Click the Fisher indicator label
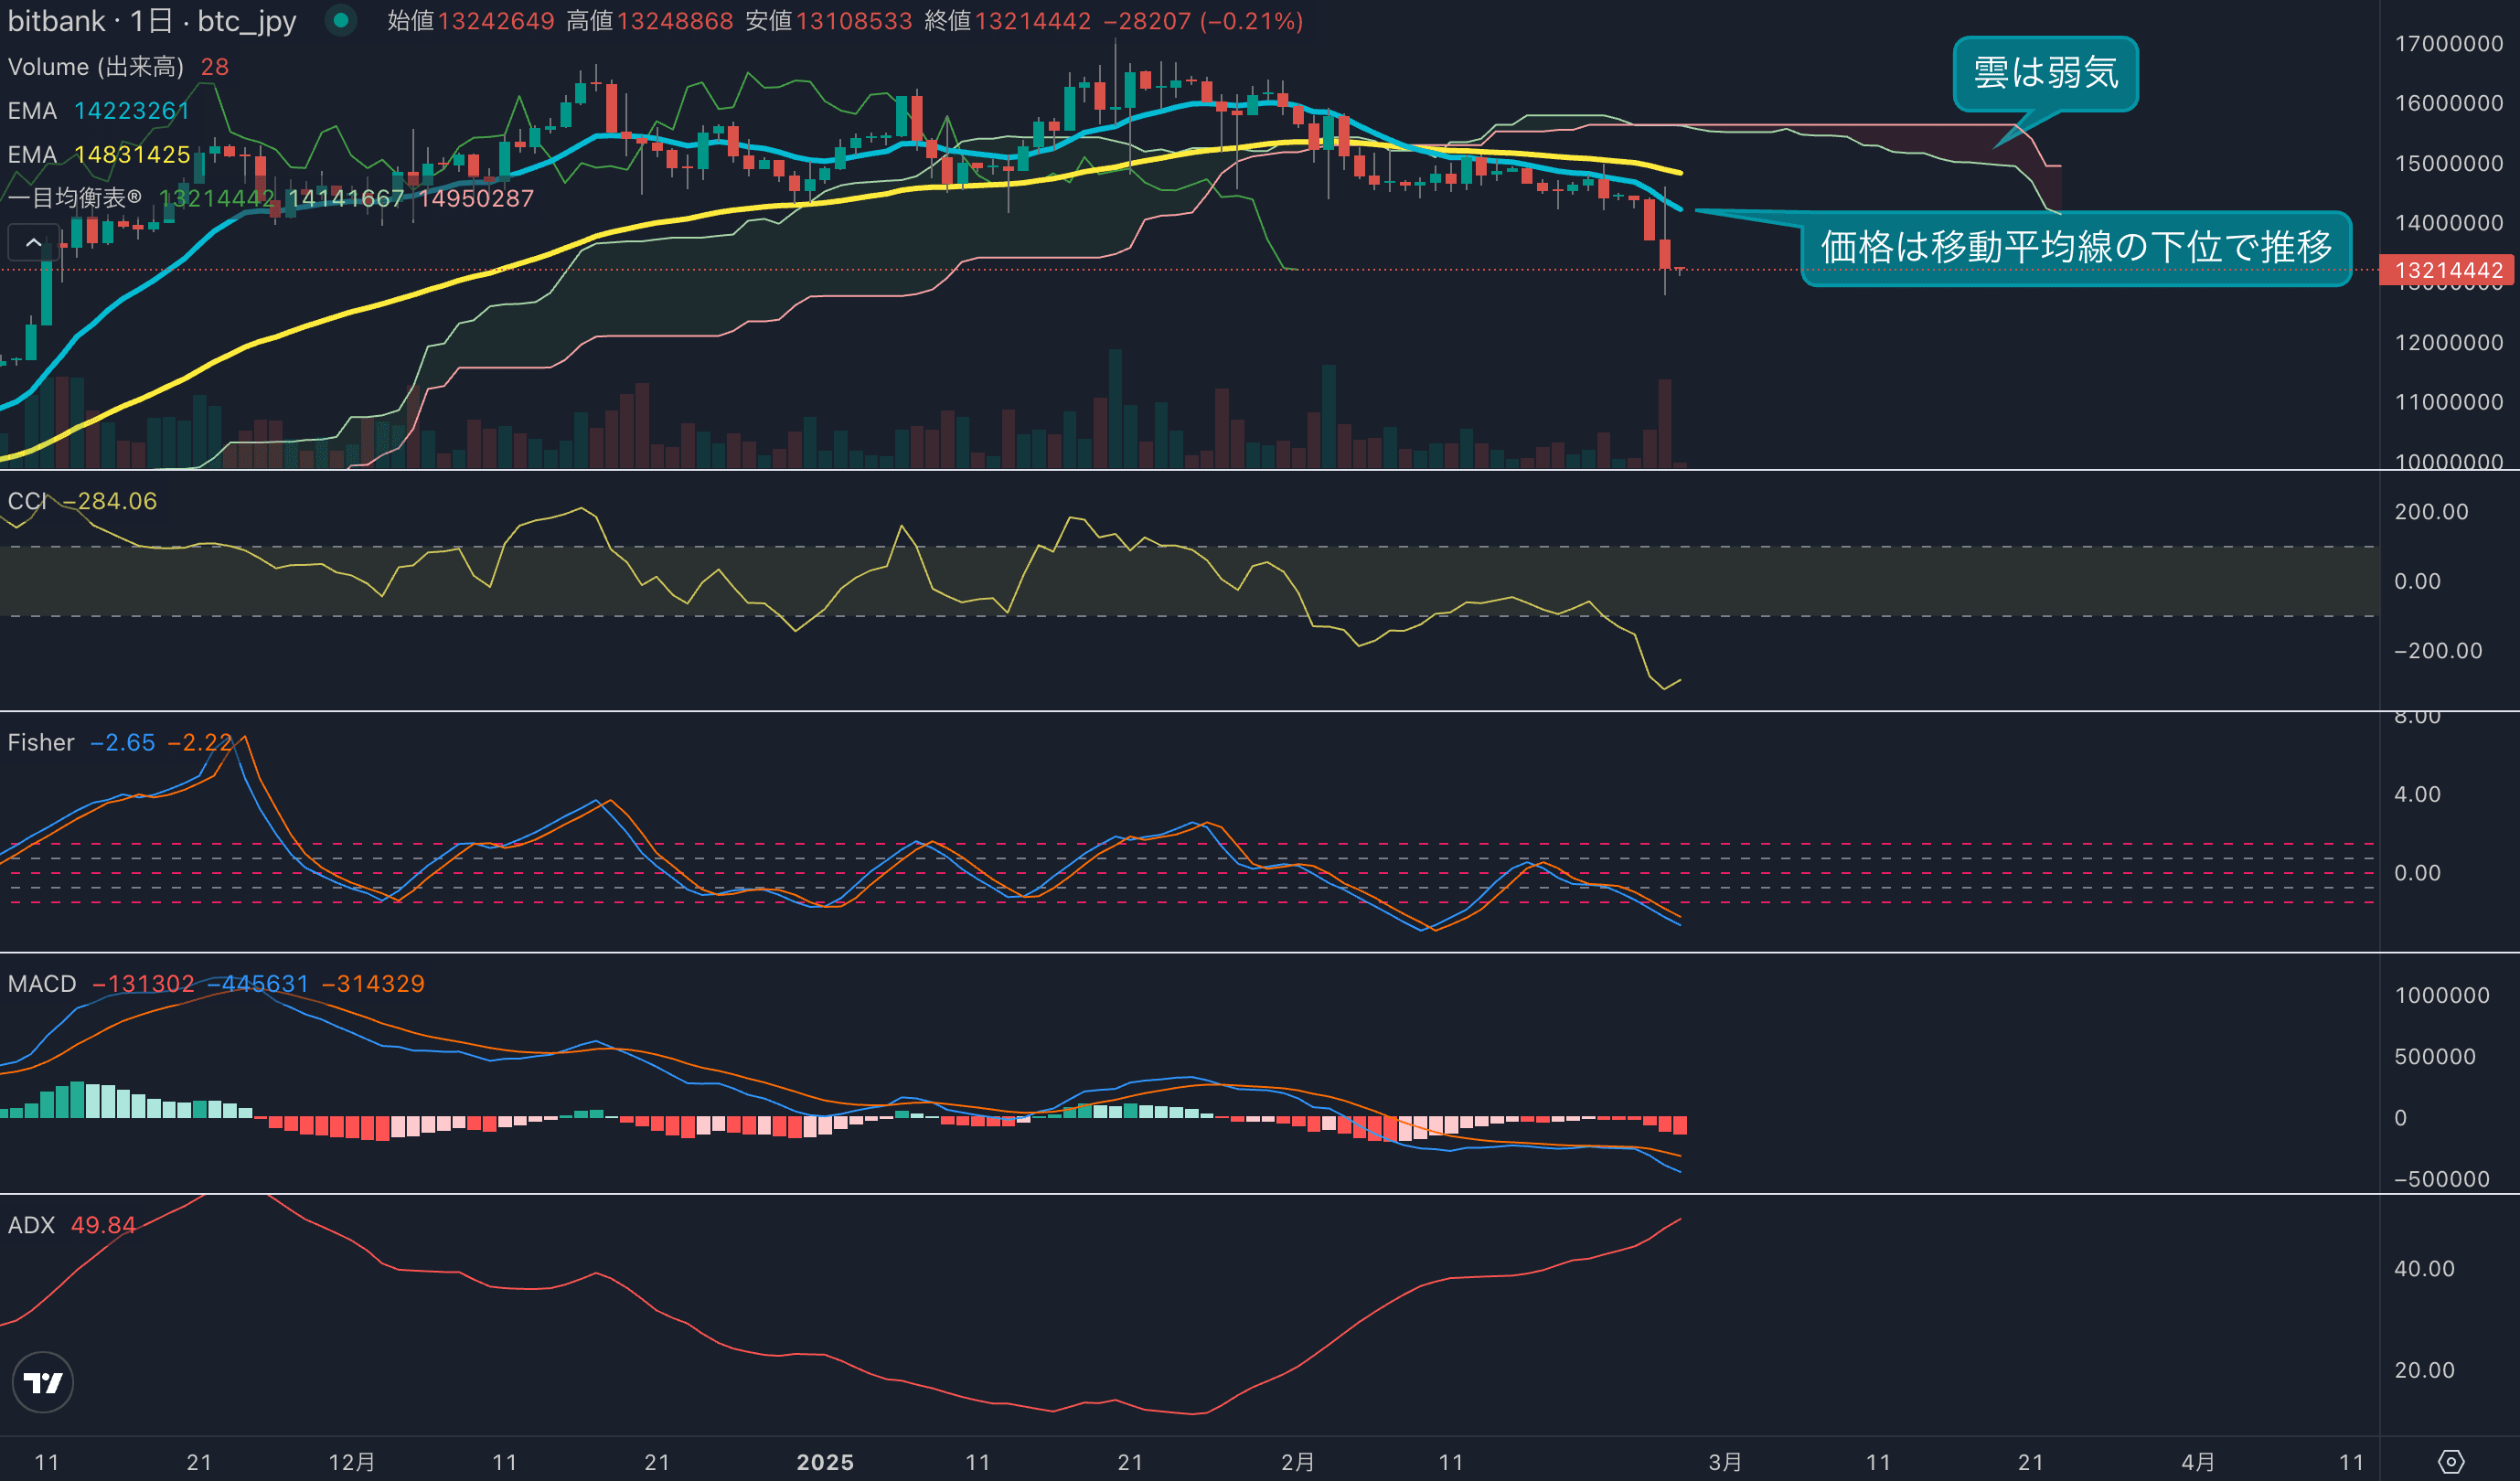The width and height of the screenshot is (2520, 1481). coord(41,743)
